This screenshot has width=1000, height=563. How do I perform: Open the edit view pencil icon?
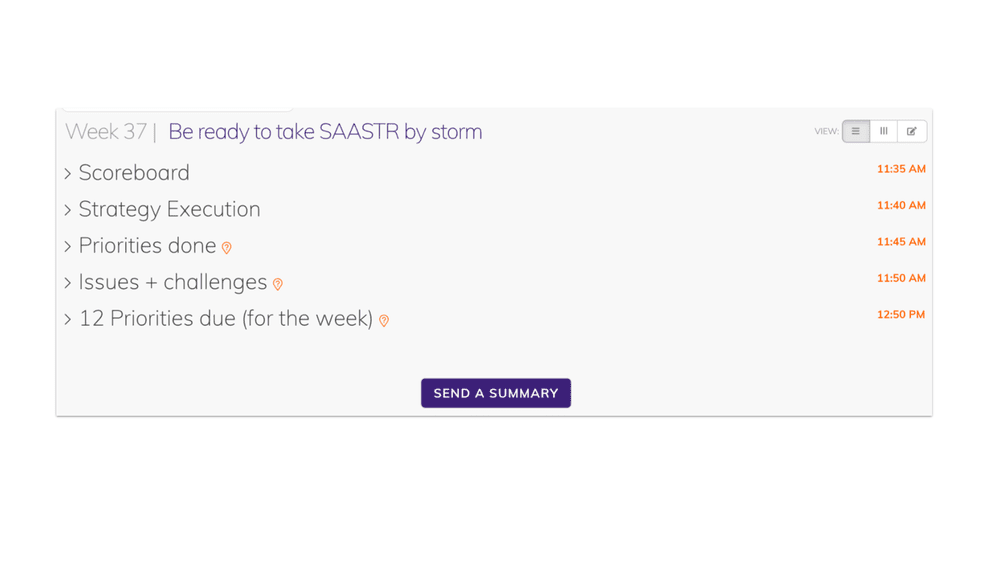[912, 131]
